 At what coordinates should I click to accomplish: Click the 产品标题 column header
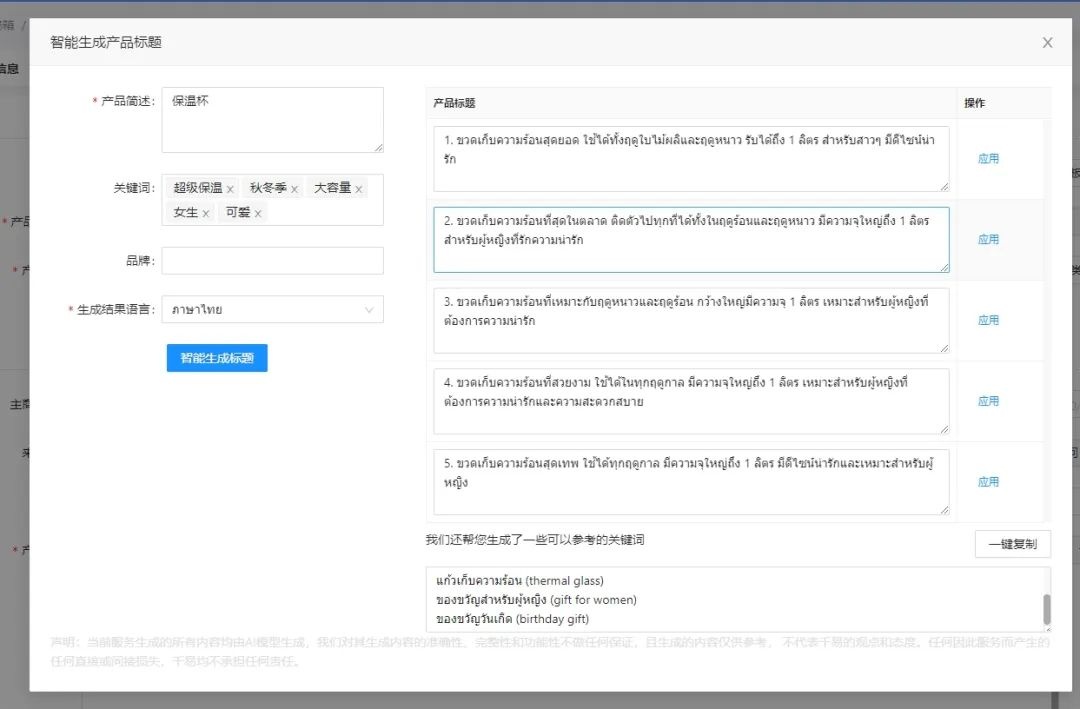coord(455,103)
